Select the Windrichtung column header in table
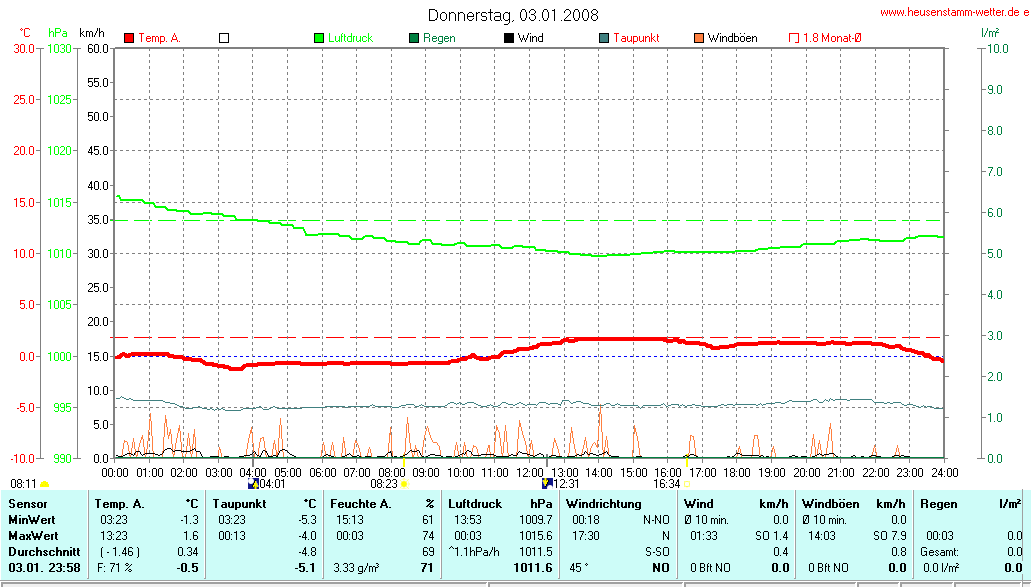The height and width of the screenshot is (587, 1034). [603, 504]
